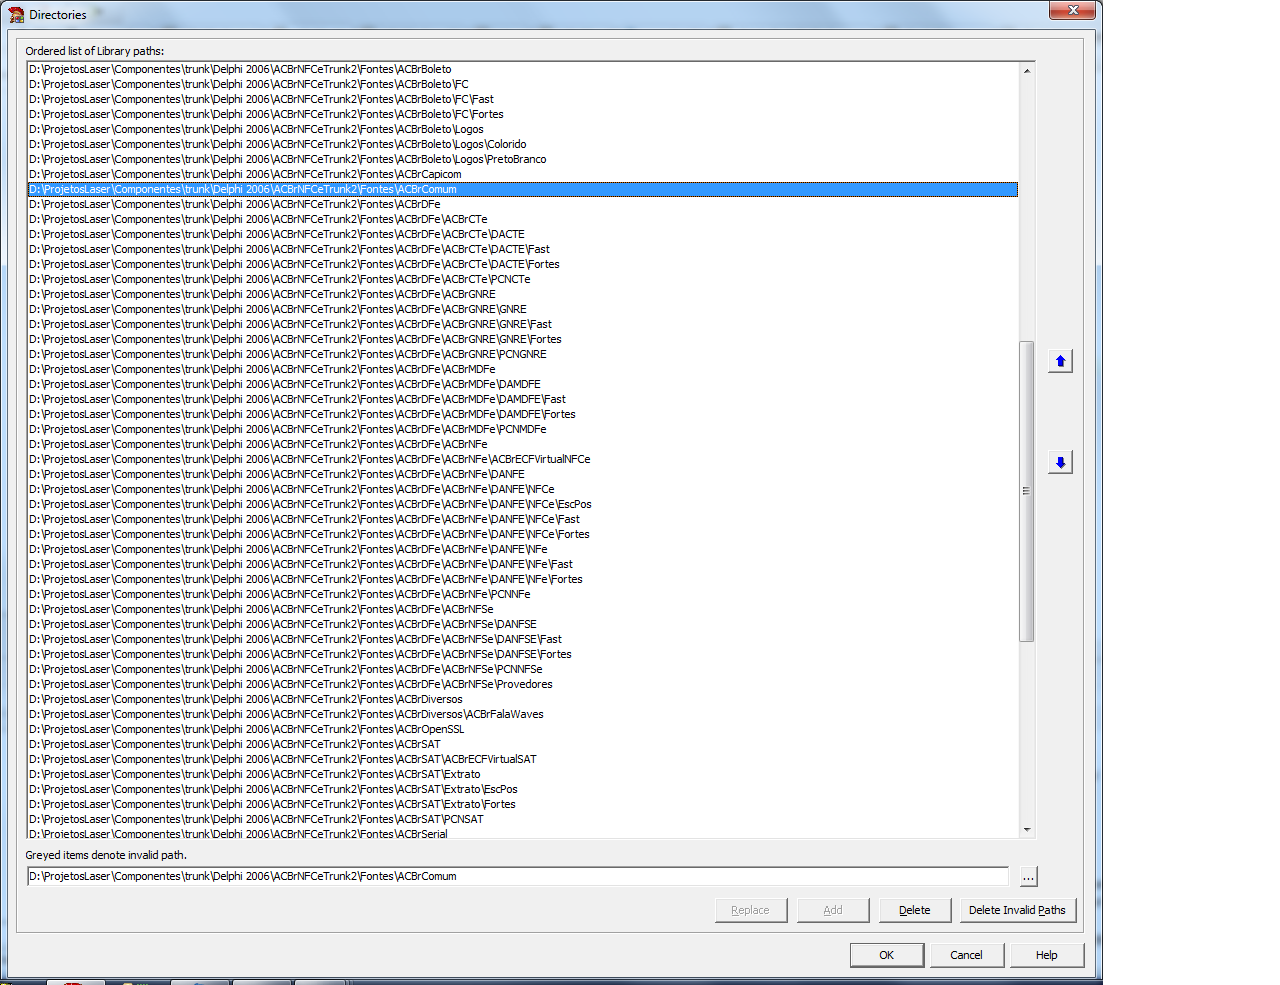Select the path ending in ACBrCTe\DACTE\Fast
The width and height of the screenshot is (1280, 985).
[x=523, y=249]
